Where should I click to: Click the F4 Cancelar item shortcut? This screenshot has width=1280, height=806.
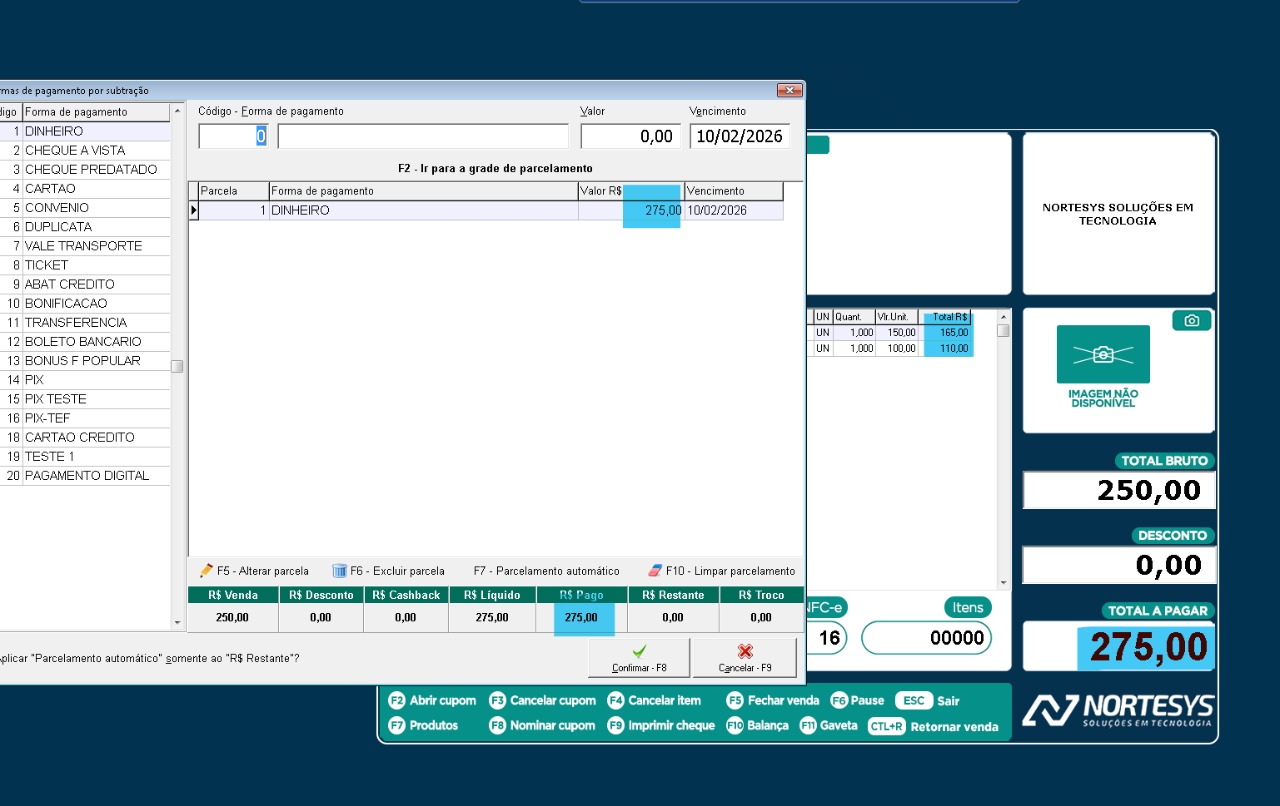click(654, 701)
